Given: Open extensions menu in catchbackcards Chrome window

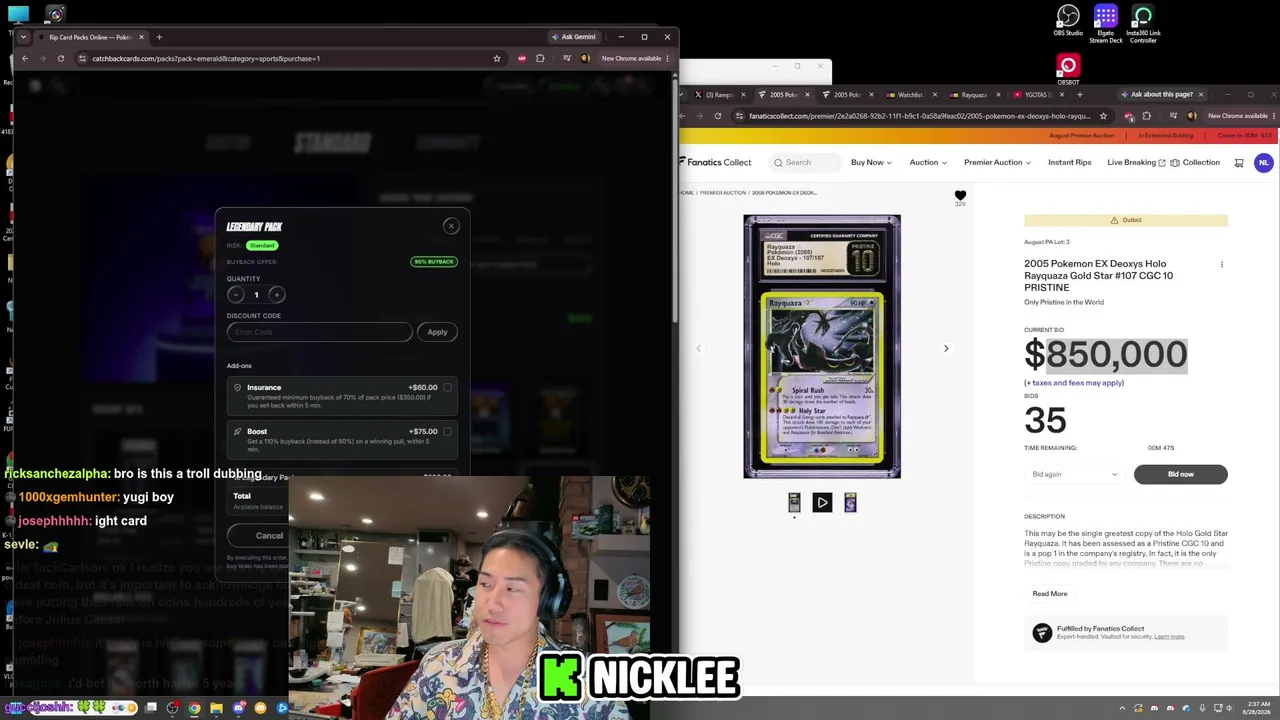Looking at the screenshot, I should tap(540, 58).
